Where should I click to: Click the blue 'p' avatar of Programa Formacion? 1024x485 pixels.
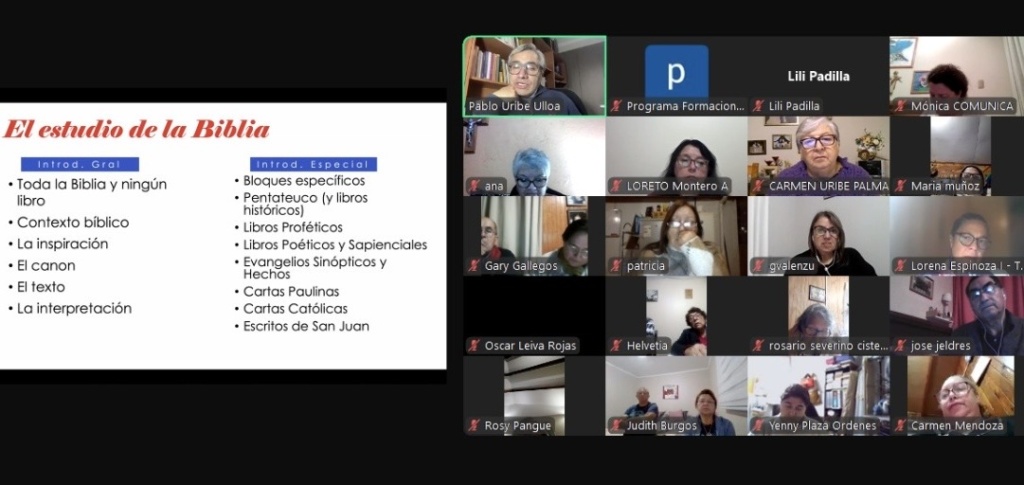click(676, 70)
